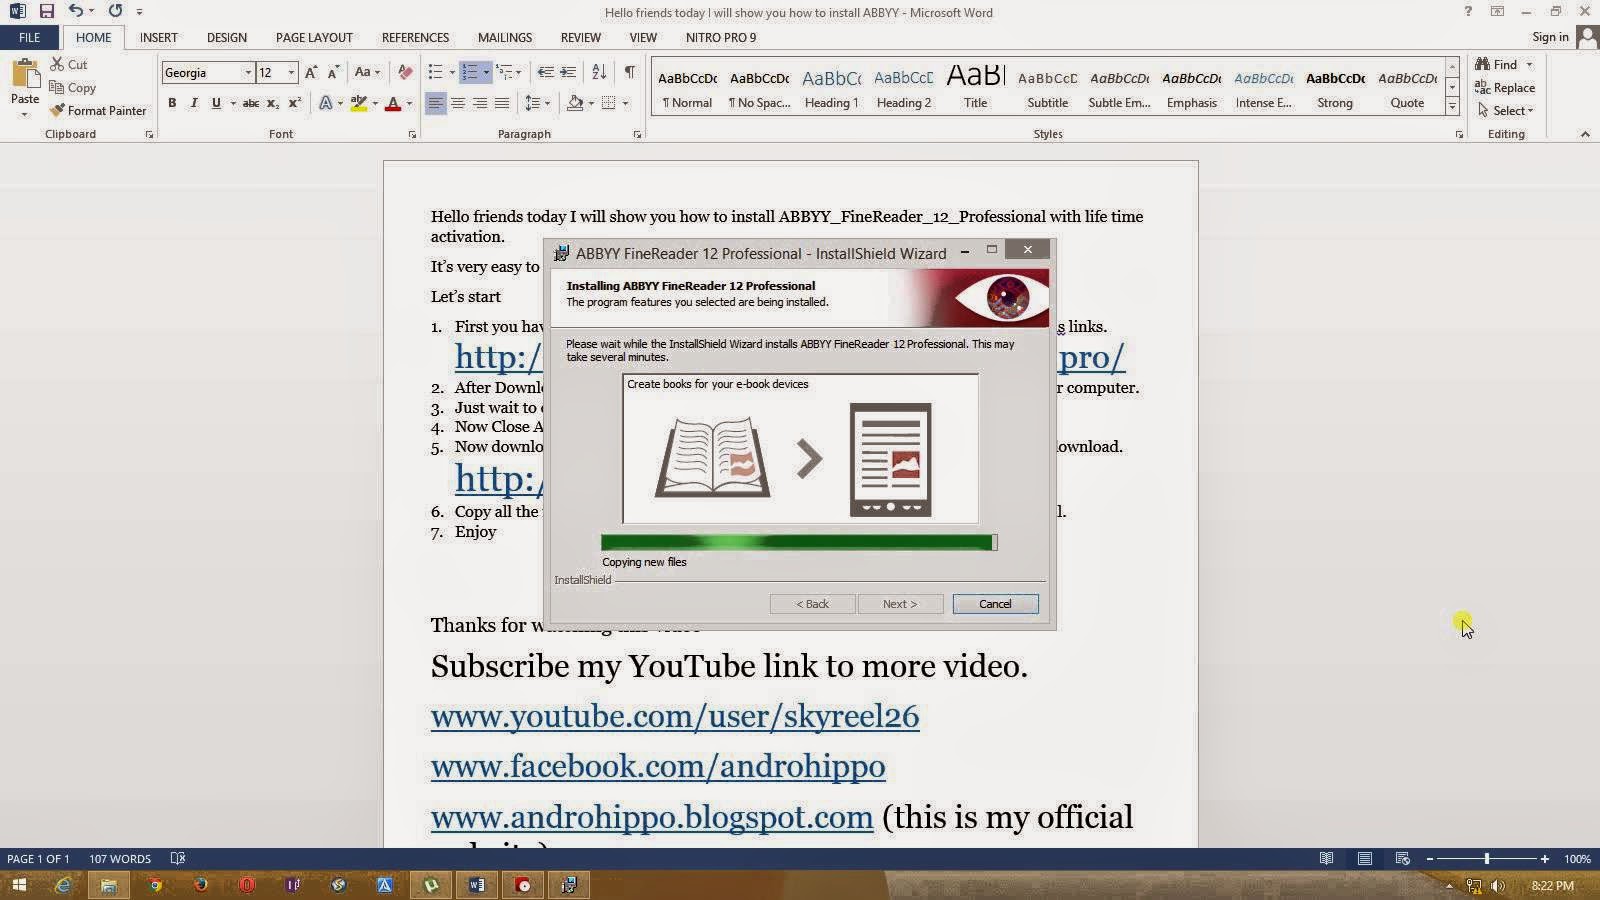The width and height of the screenshot is (1600, 900).
Task: Redo the action in Quick Access Toolbar
Action: coord(115,11)
